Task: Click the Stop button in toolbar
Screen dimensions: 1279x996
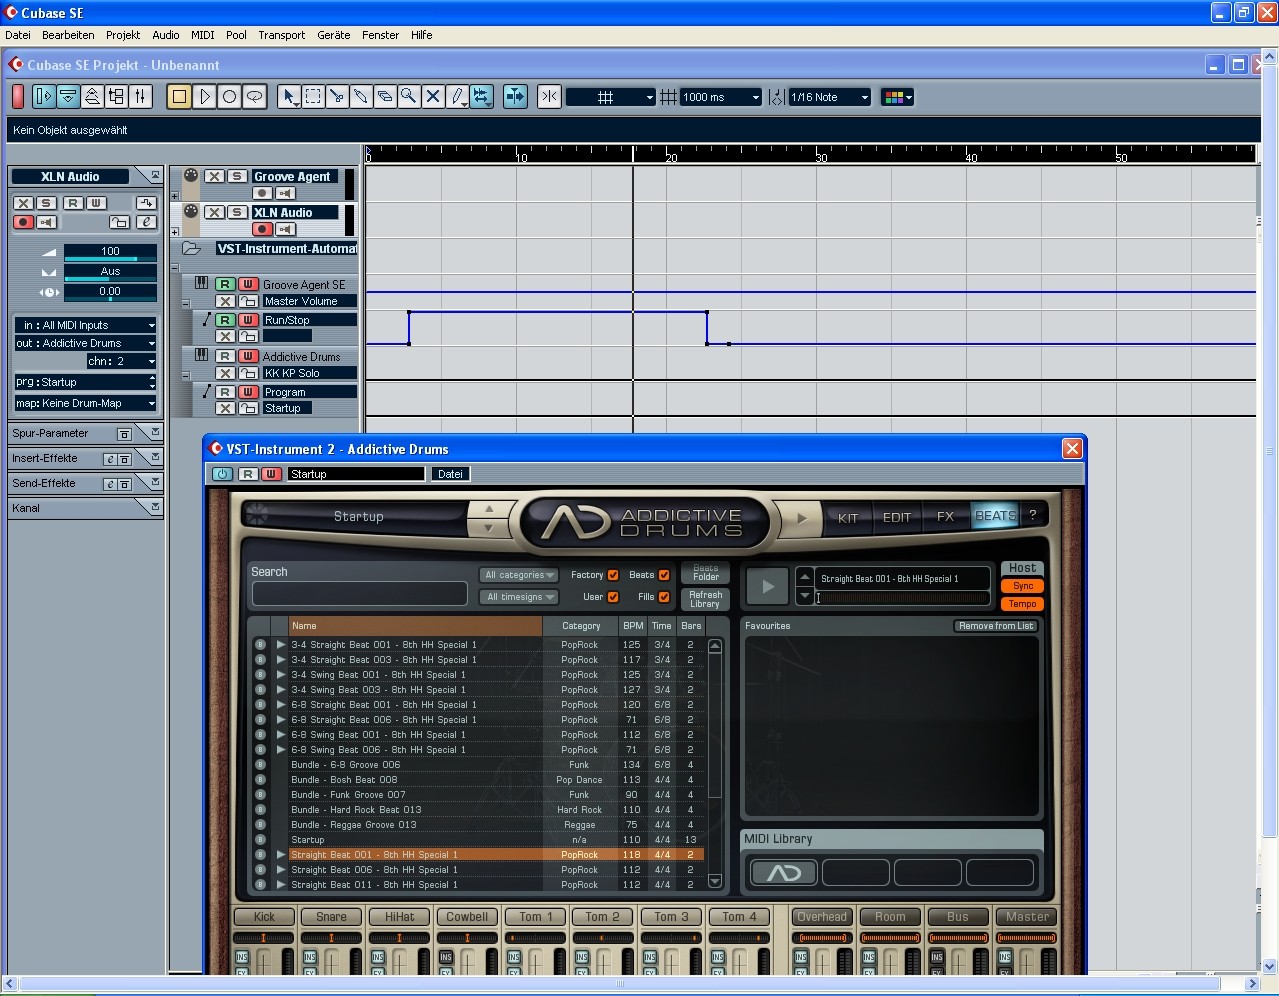Action: (180, 97)
